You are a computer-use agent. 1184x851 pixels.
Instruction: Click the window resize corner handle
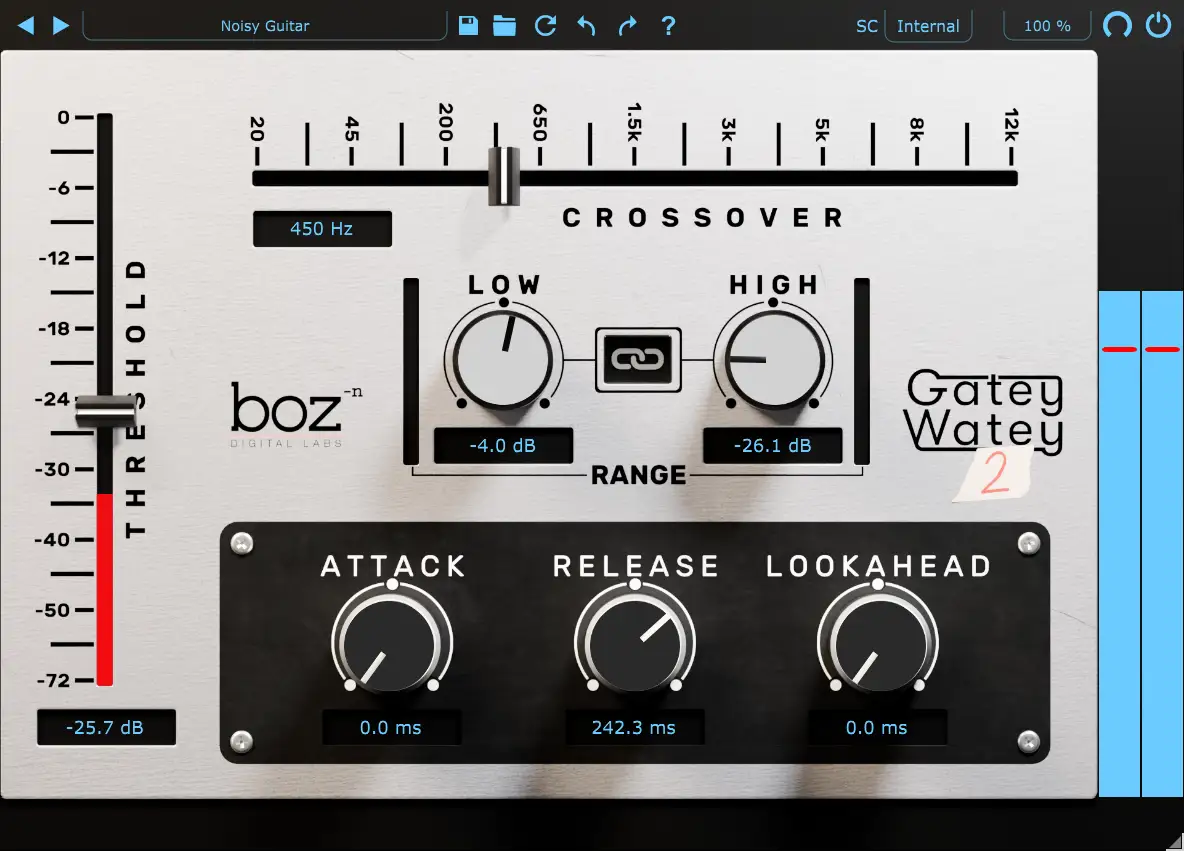pyautogui.click(x=1175, y=842)
